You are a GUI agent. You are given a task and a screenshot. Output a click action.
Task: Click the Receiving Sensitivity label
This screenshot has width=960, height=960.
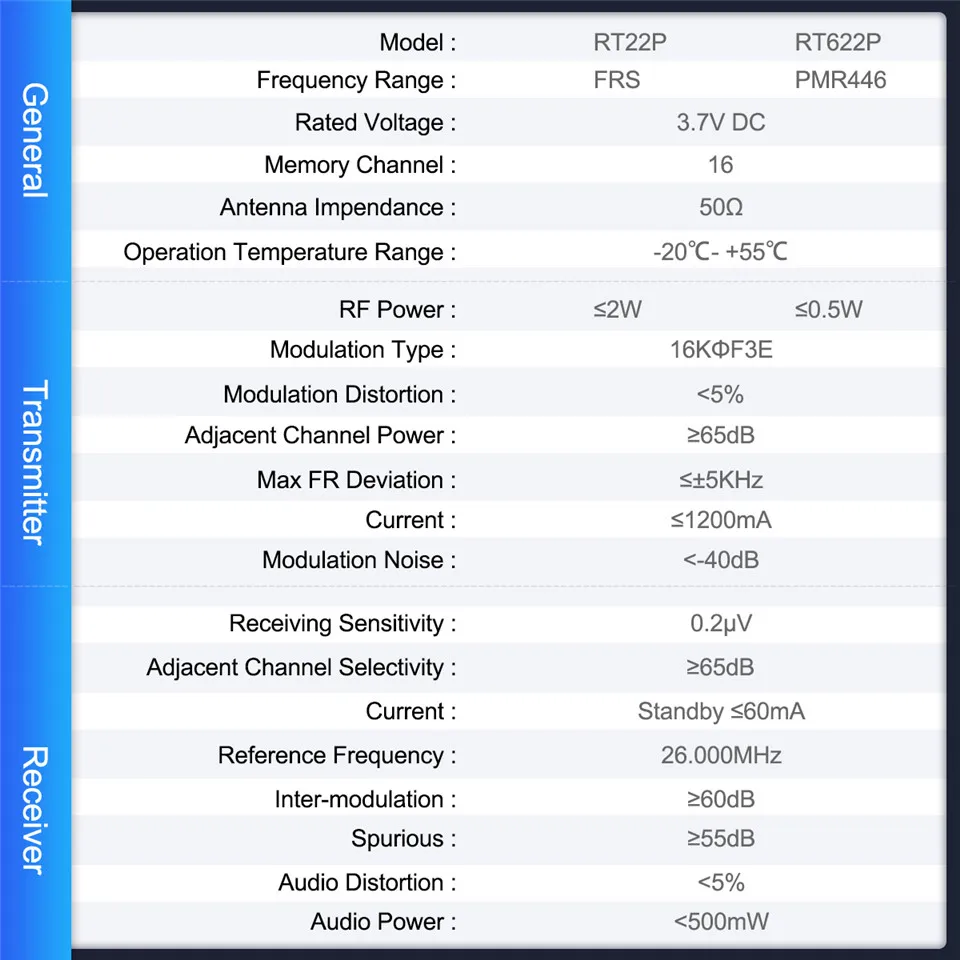click(342, 624)
